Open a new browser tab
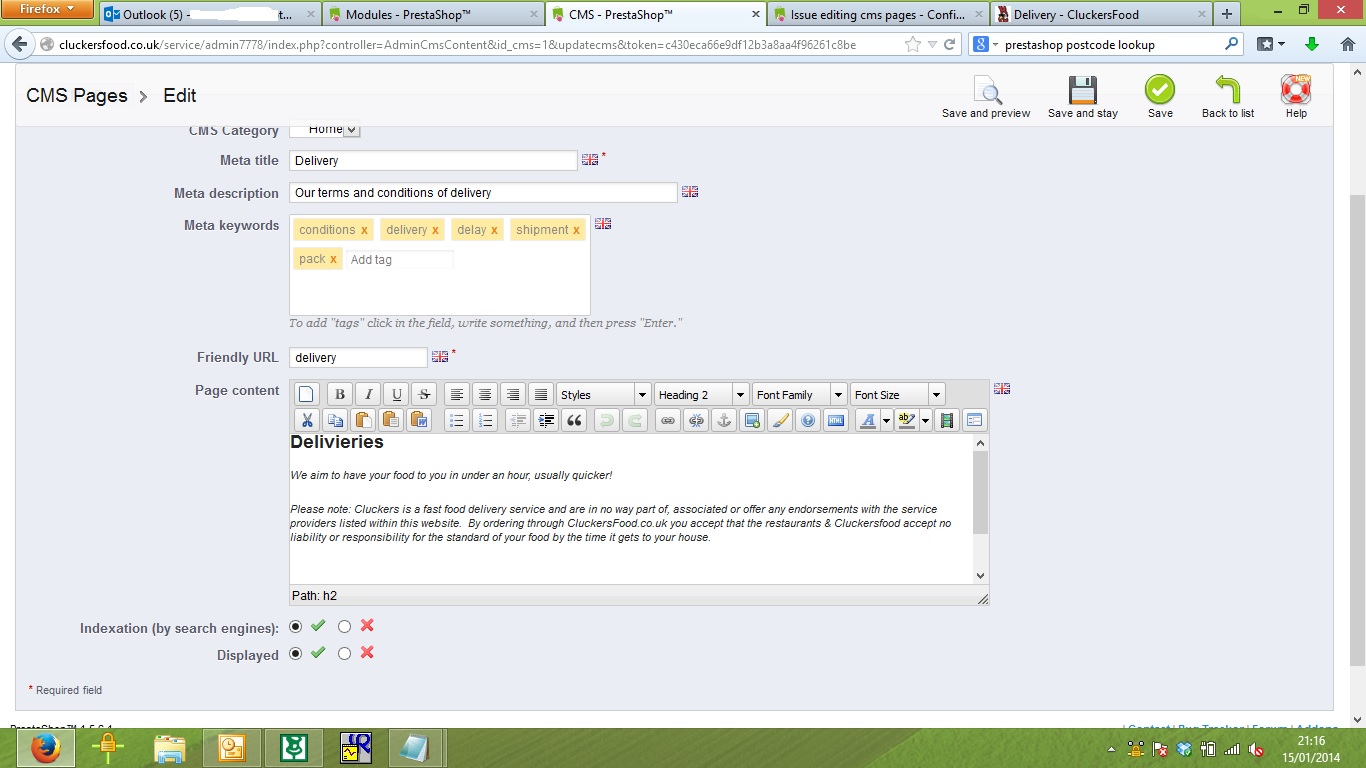Viewport: 1366px width, 768px height. (x=1226, y=14)
